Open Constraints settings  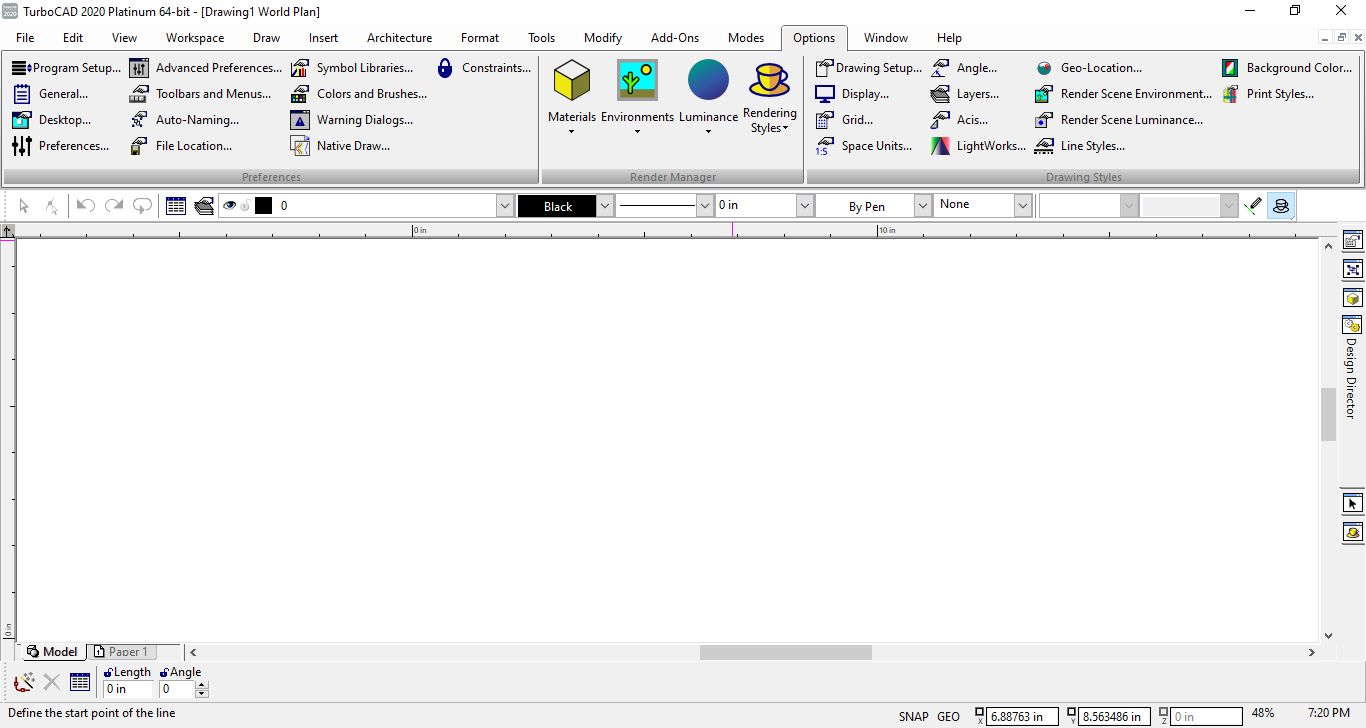point(484,68)
